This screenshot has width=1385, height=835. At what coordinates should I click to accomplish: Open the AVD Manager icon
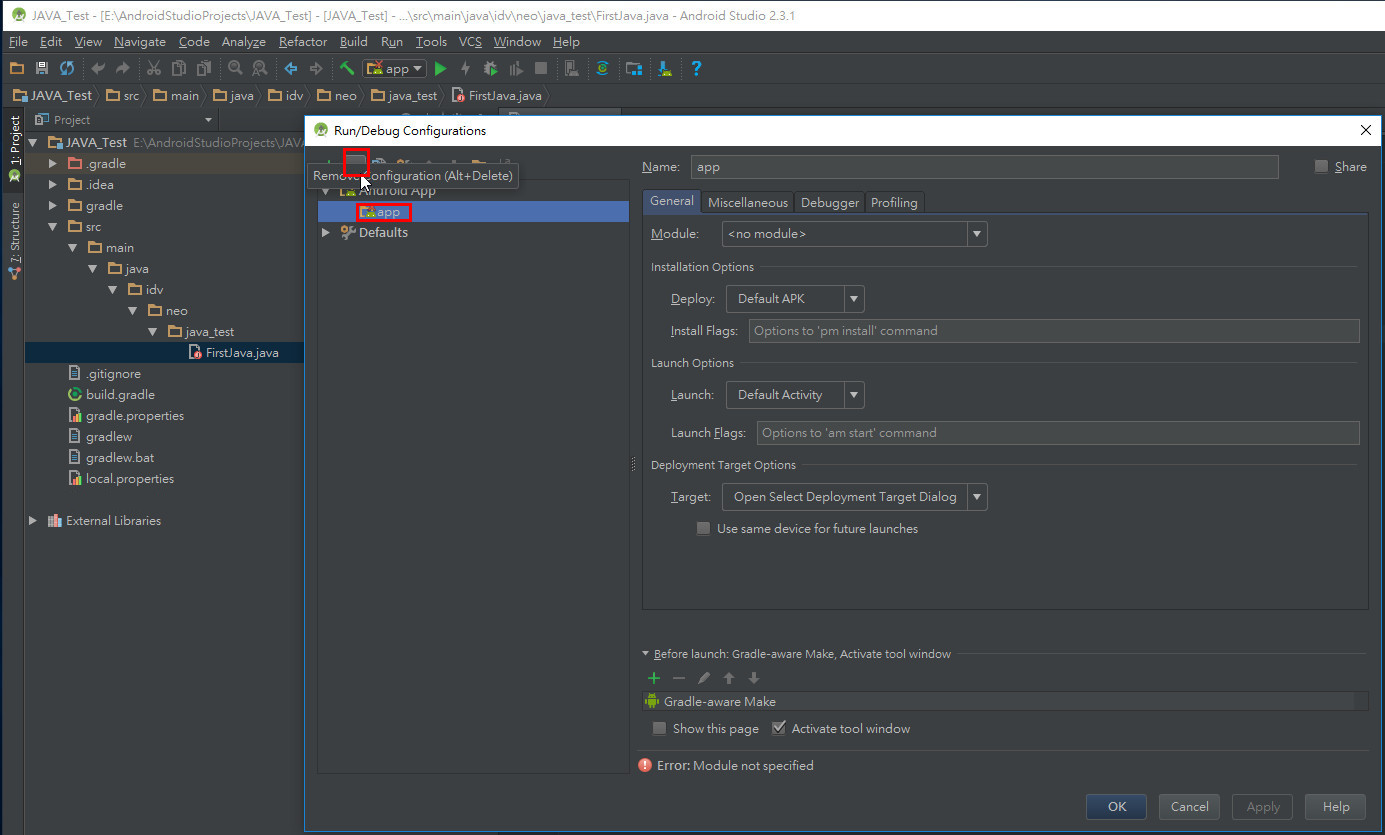572,68
